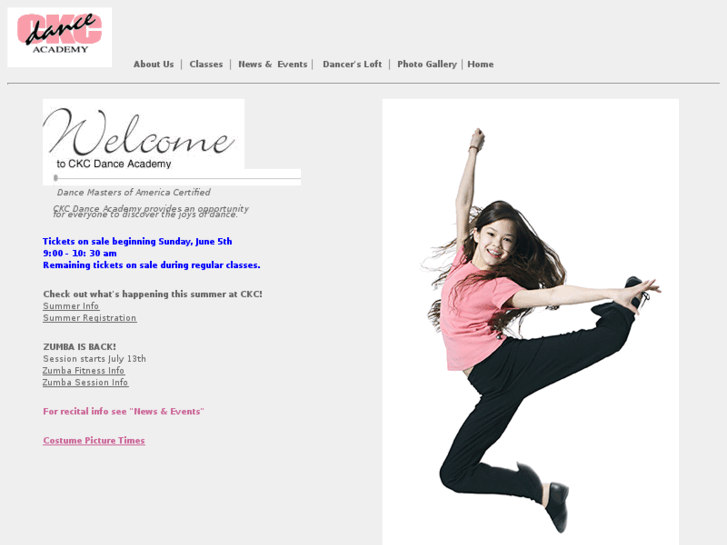Image resolution: width=727 pixels, height=545 pixels.
Task: Click 'Remaining tickets on sale during regular classes.'
Action: 152,265
